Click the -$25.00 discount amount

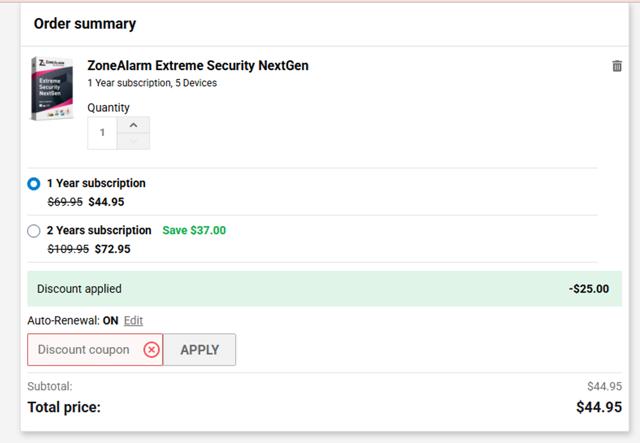click(589, 289)
